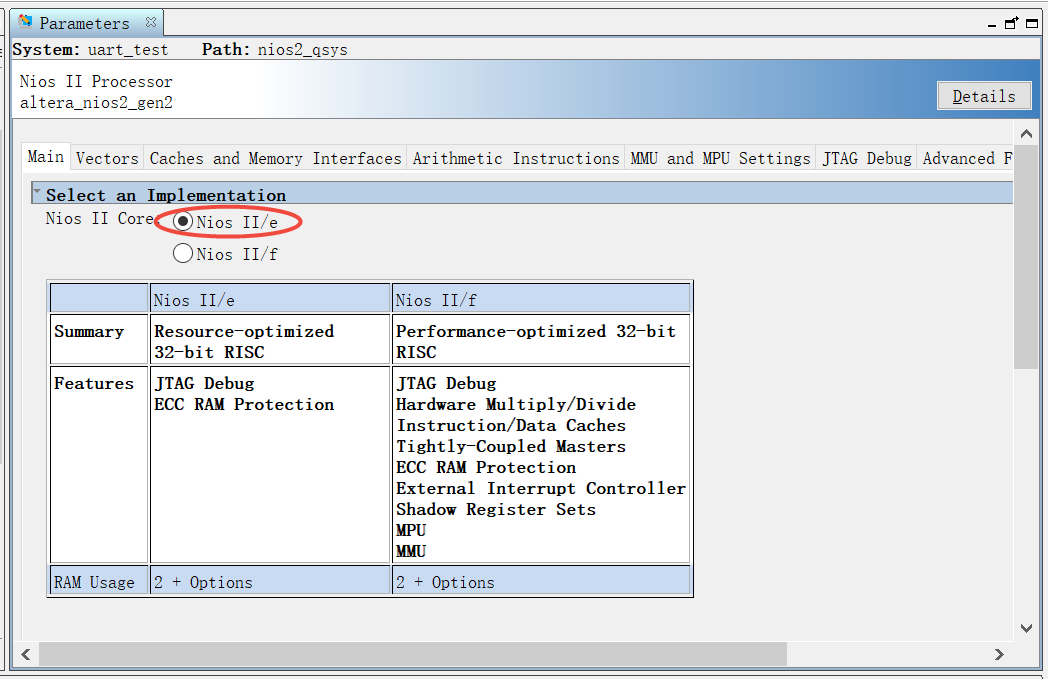1048x679 pixels.
Task: Open the Advanced Features tab
Action: [x=966, y=158]
